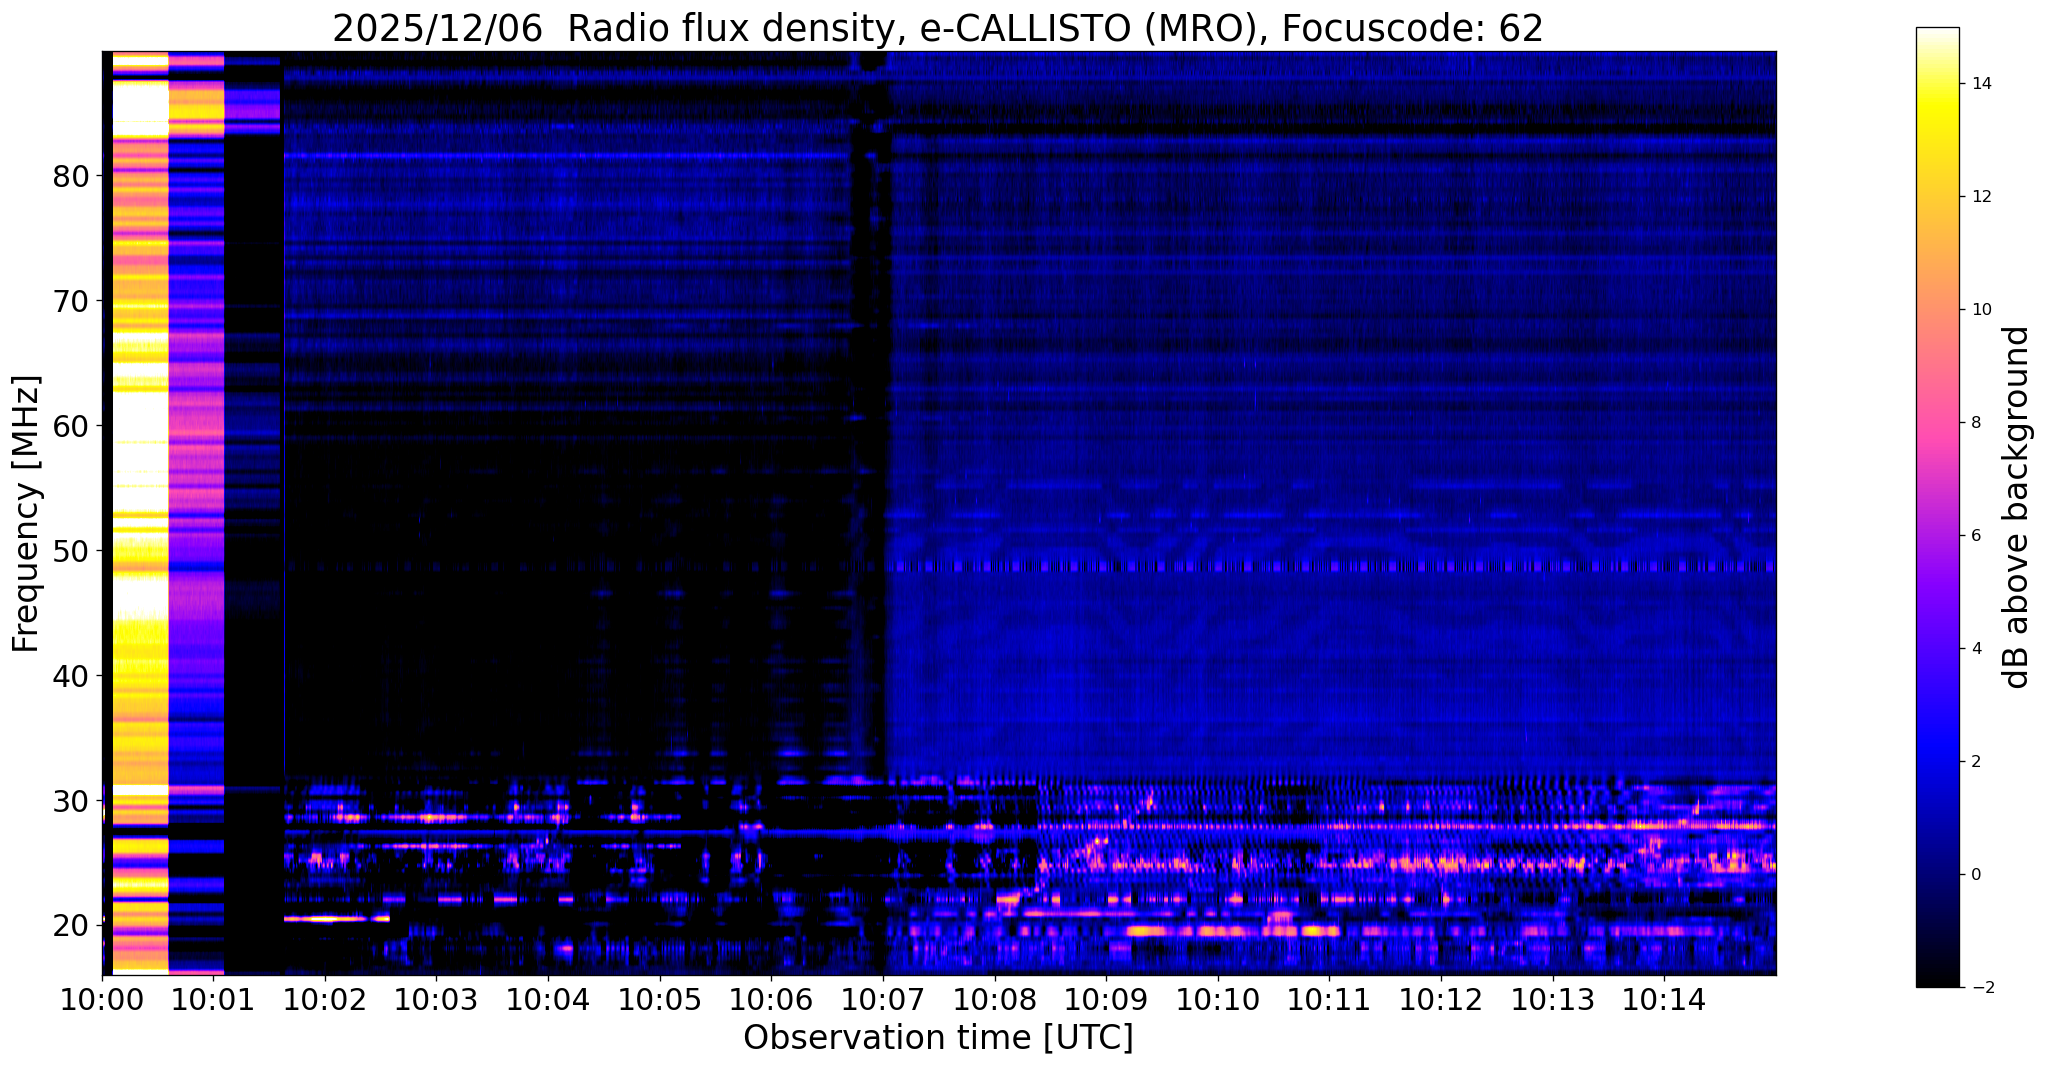Viewport: 2047px width, 1067px height.
Task: Click the 10:14 time tick label
Action: [x=1664, y=999]
